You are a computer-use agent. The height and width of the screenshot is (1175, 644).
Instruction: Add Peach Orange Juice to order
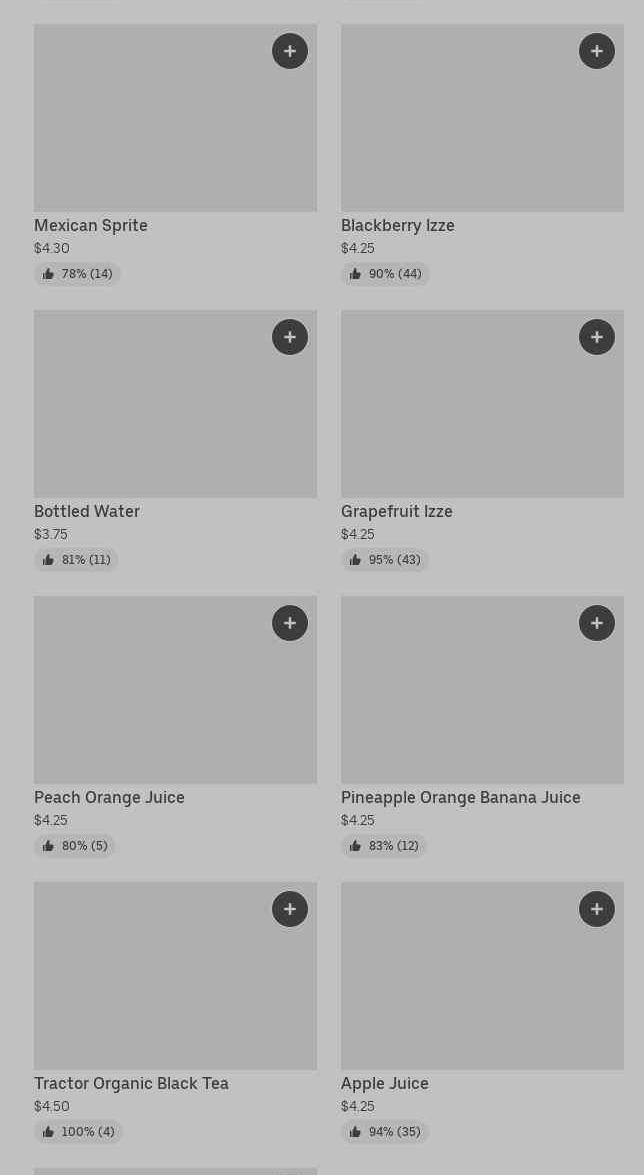290,623
